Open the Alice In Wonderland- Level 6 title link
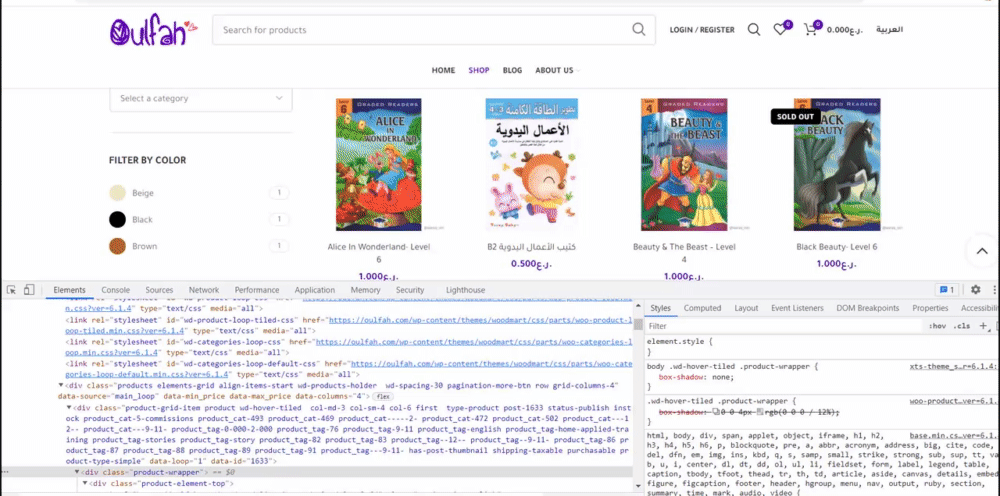Screen dimensions: 1000x496 point(379,253)
